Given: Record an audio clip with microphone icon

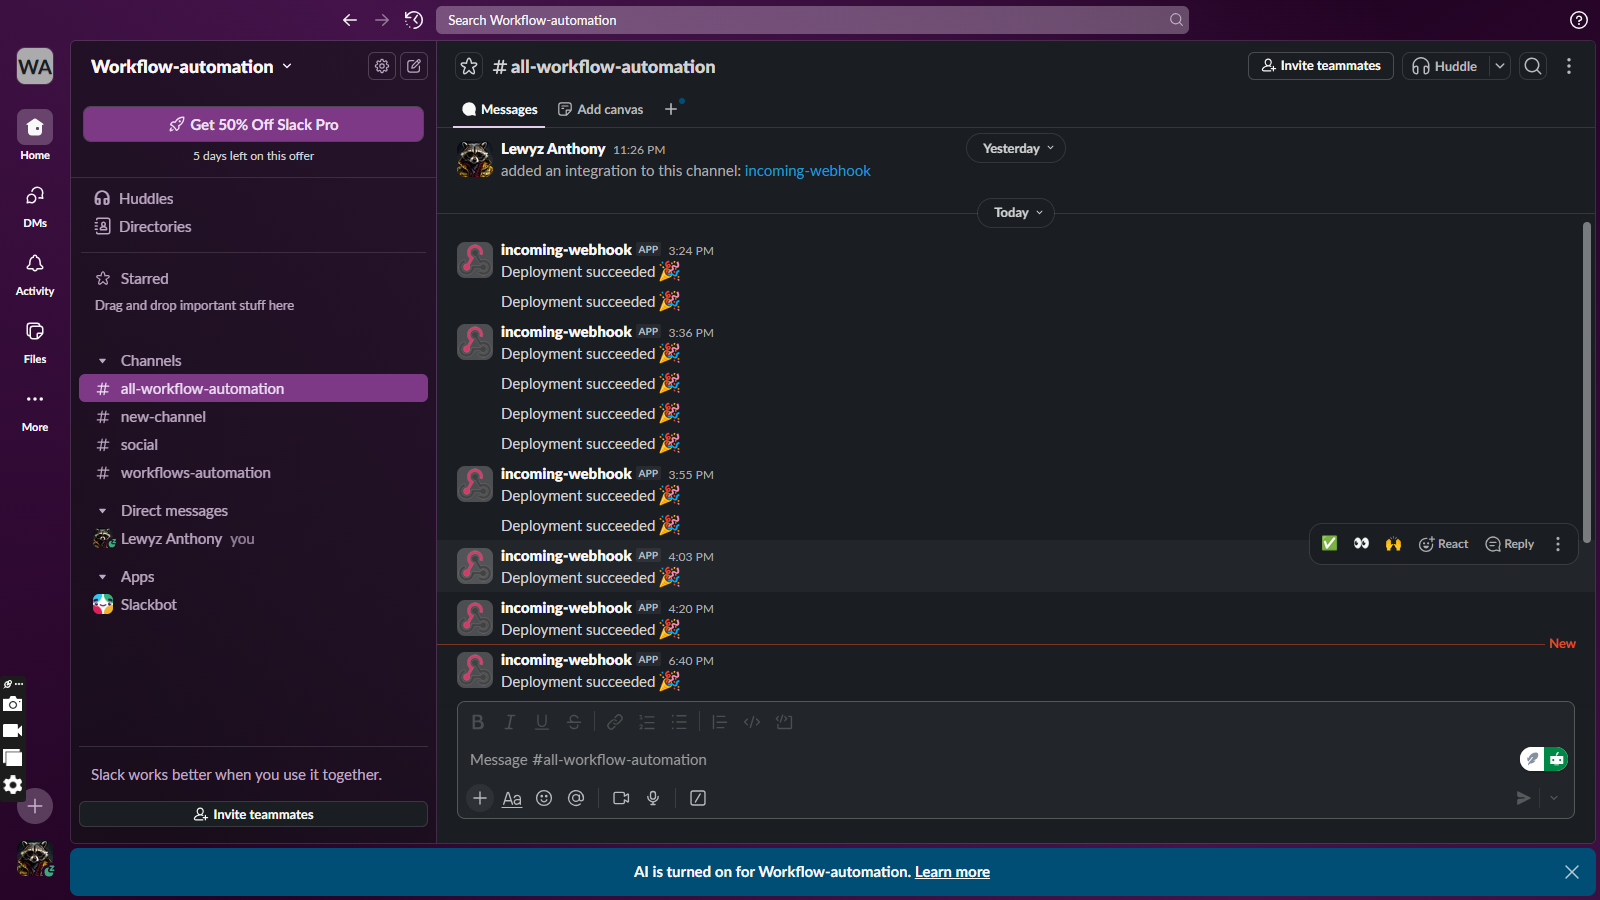Looking at the screenshot, I should coord(653,798).
